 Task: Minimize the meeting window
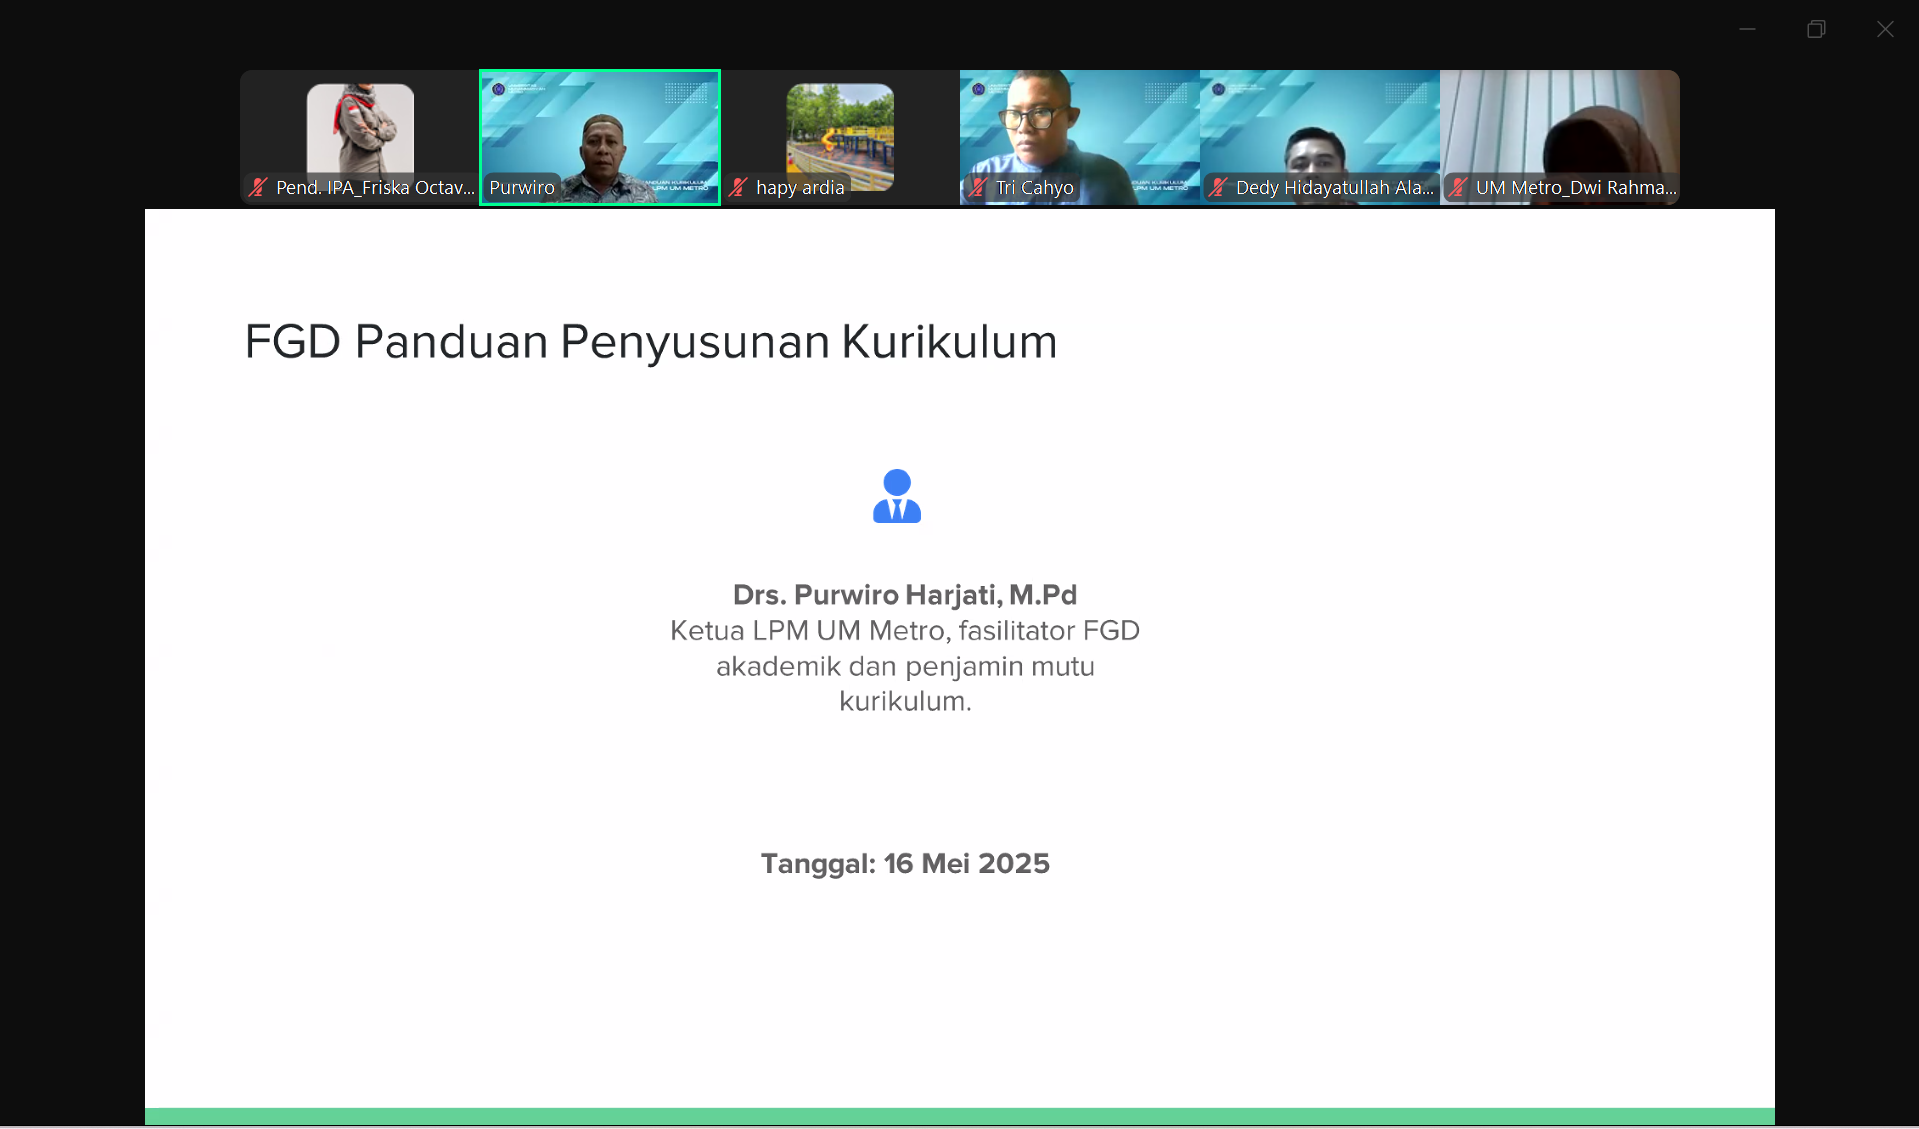pyautogui.click(x=1747, y=29)
